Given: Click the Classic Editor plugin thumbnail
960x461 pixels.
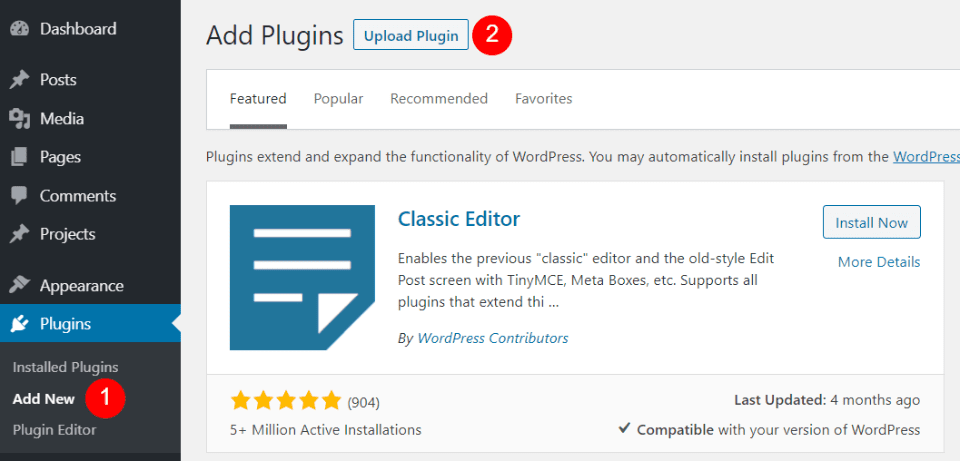Looking at the screenshot, I should pyautogui.click(x=302, y=278).
